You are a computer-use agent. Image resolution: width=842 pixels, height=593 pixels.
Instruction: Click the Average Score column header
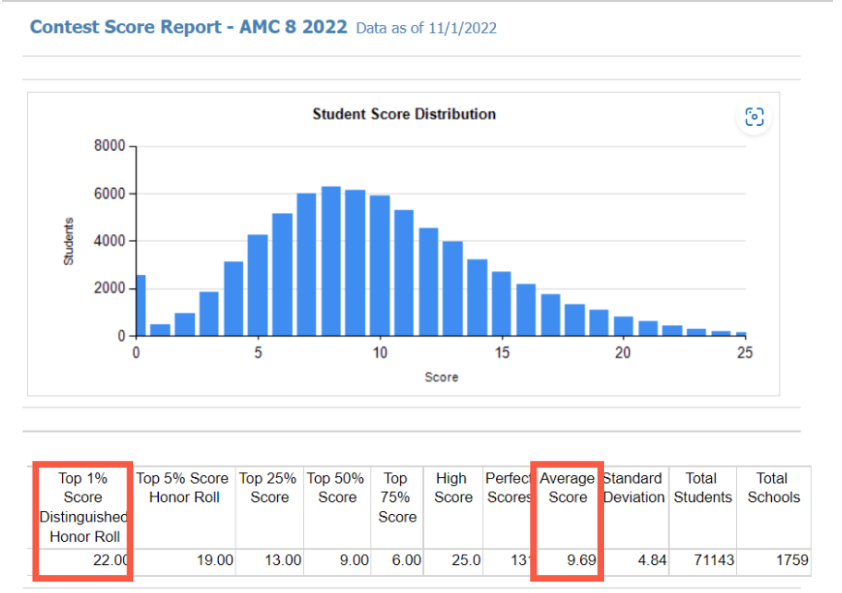pyautogui.click(x=567, y=487)
